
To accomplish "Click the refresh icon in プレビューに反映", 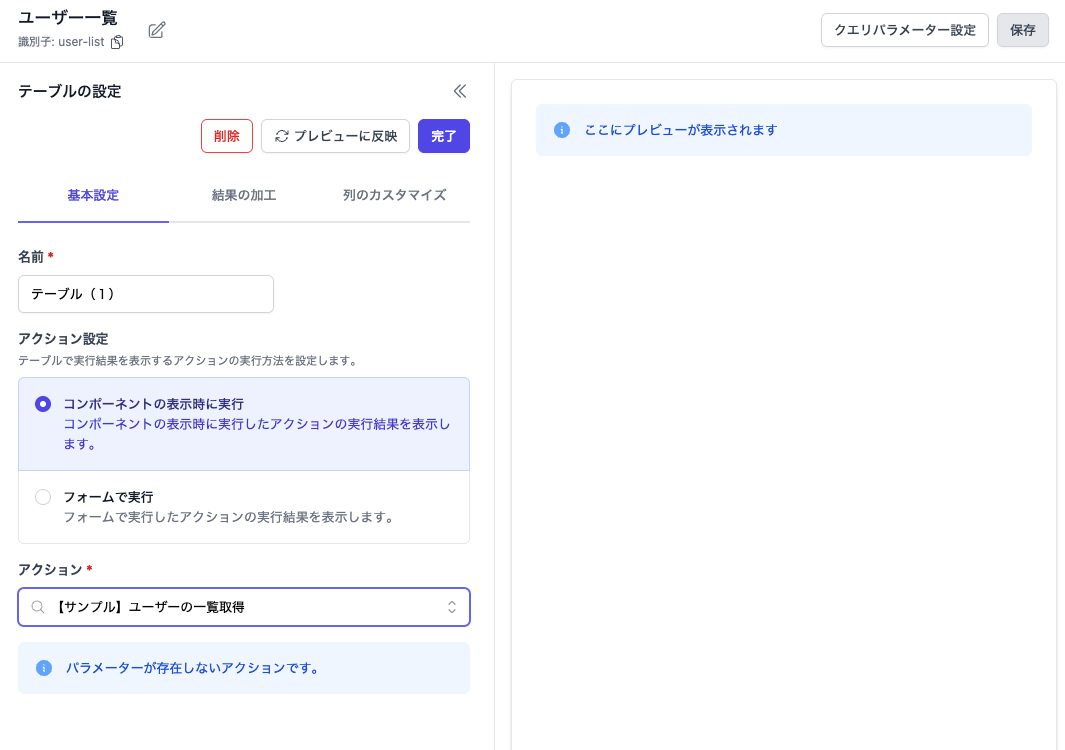I will [282, 136].
